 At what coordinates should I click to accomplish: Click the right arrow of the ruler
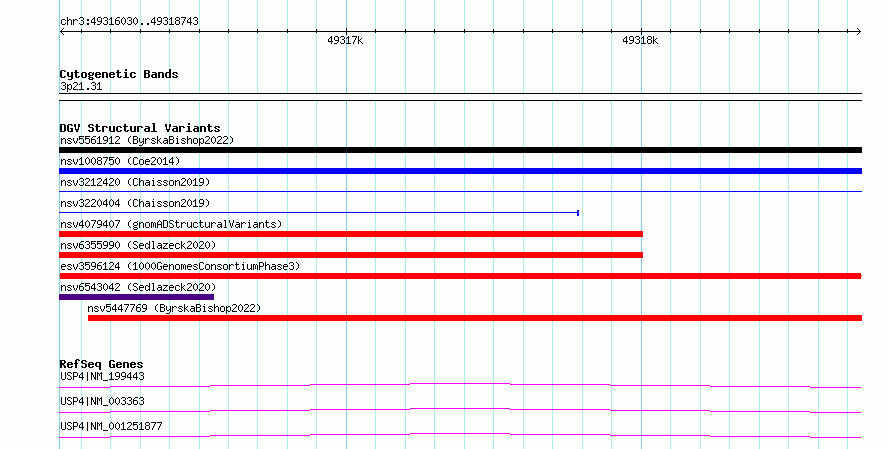(859, 32)
